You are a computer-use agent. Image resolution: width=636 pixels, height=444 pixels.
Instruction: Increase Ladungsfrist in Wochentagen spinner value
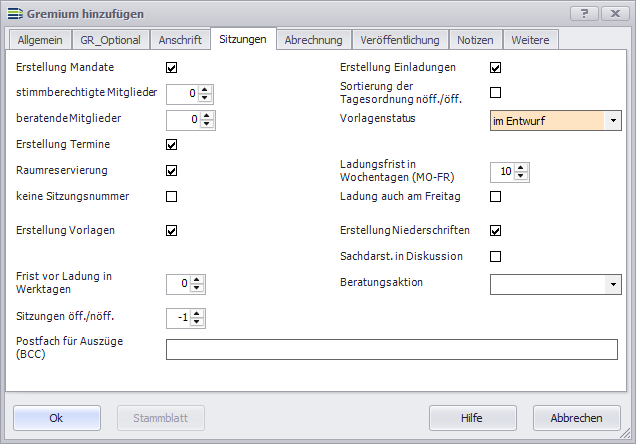coord(520,167)
